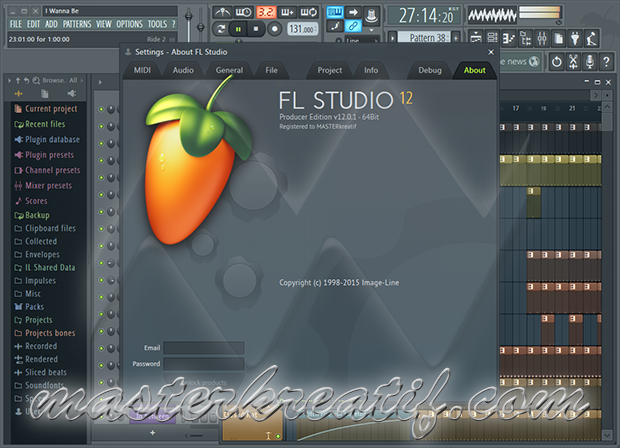Switch to the MIDI settings tab
This screenshot has height=448, width=620.
pyautogui.click(x=142, y=70)
